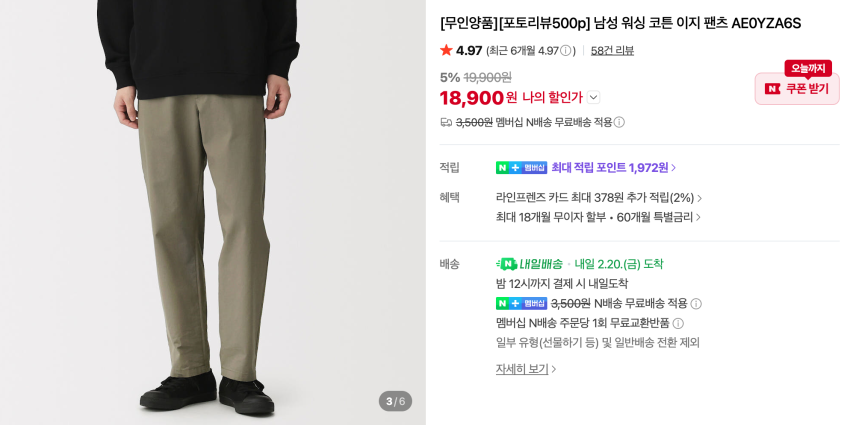Expand the 최대 적립 포인트 1,972원 details
850x425 pixels.
(614, 168)
